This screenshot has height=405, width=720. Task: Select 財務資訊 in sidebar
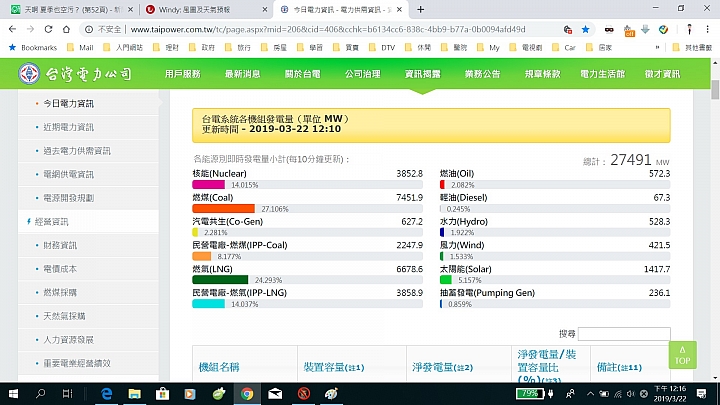(60, 245)
